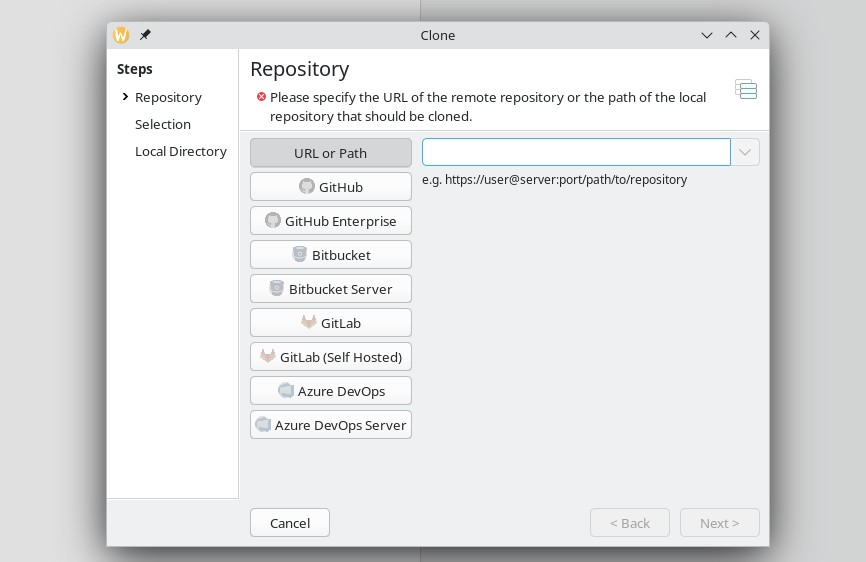
Task: Focus the repository URL input field
Action: point(576,152)
